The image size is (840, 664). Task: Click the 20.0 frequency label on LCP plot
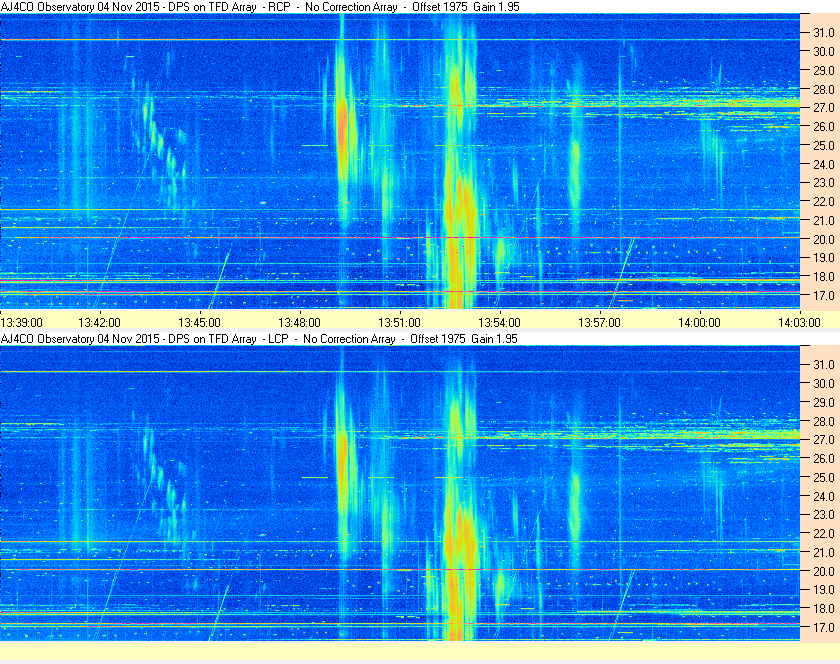click(x=824, y=571)
